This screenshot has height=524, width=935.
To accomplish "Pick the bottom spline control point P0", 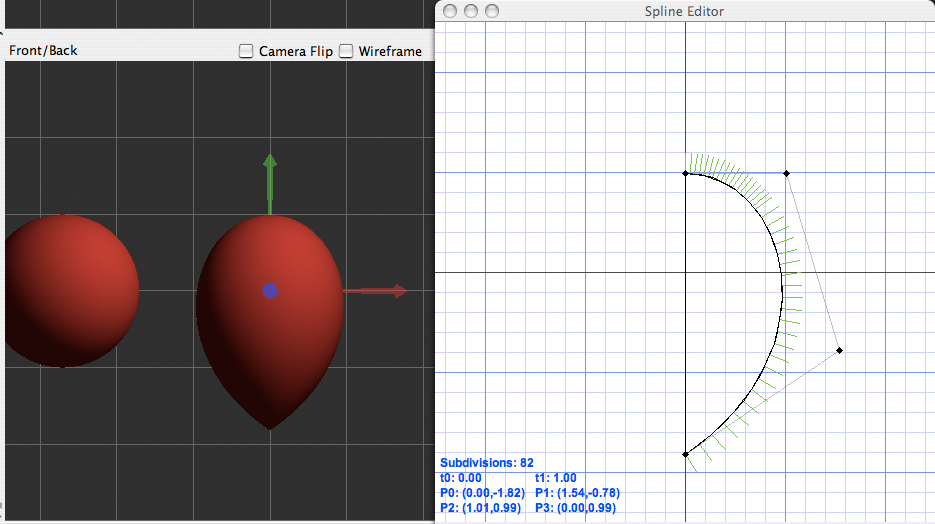I will (x=685, y=455).
